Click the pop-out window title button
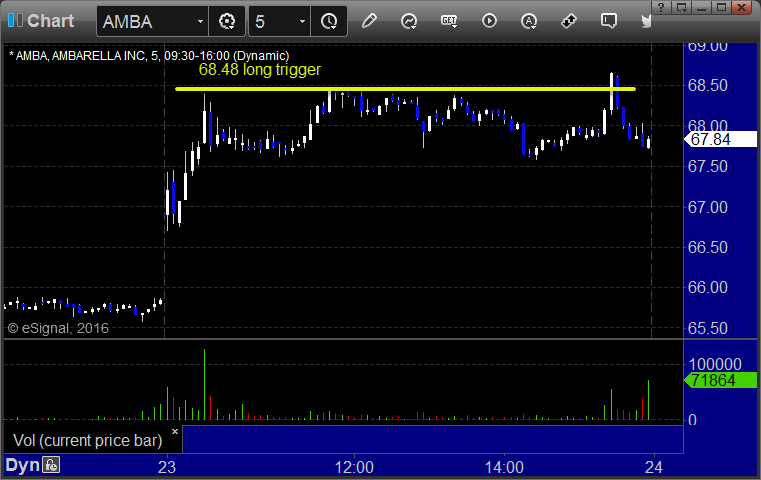 pos(681,7)
